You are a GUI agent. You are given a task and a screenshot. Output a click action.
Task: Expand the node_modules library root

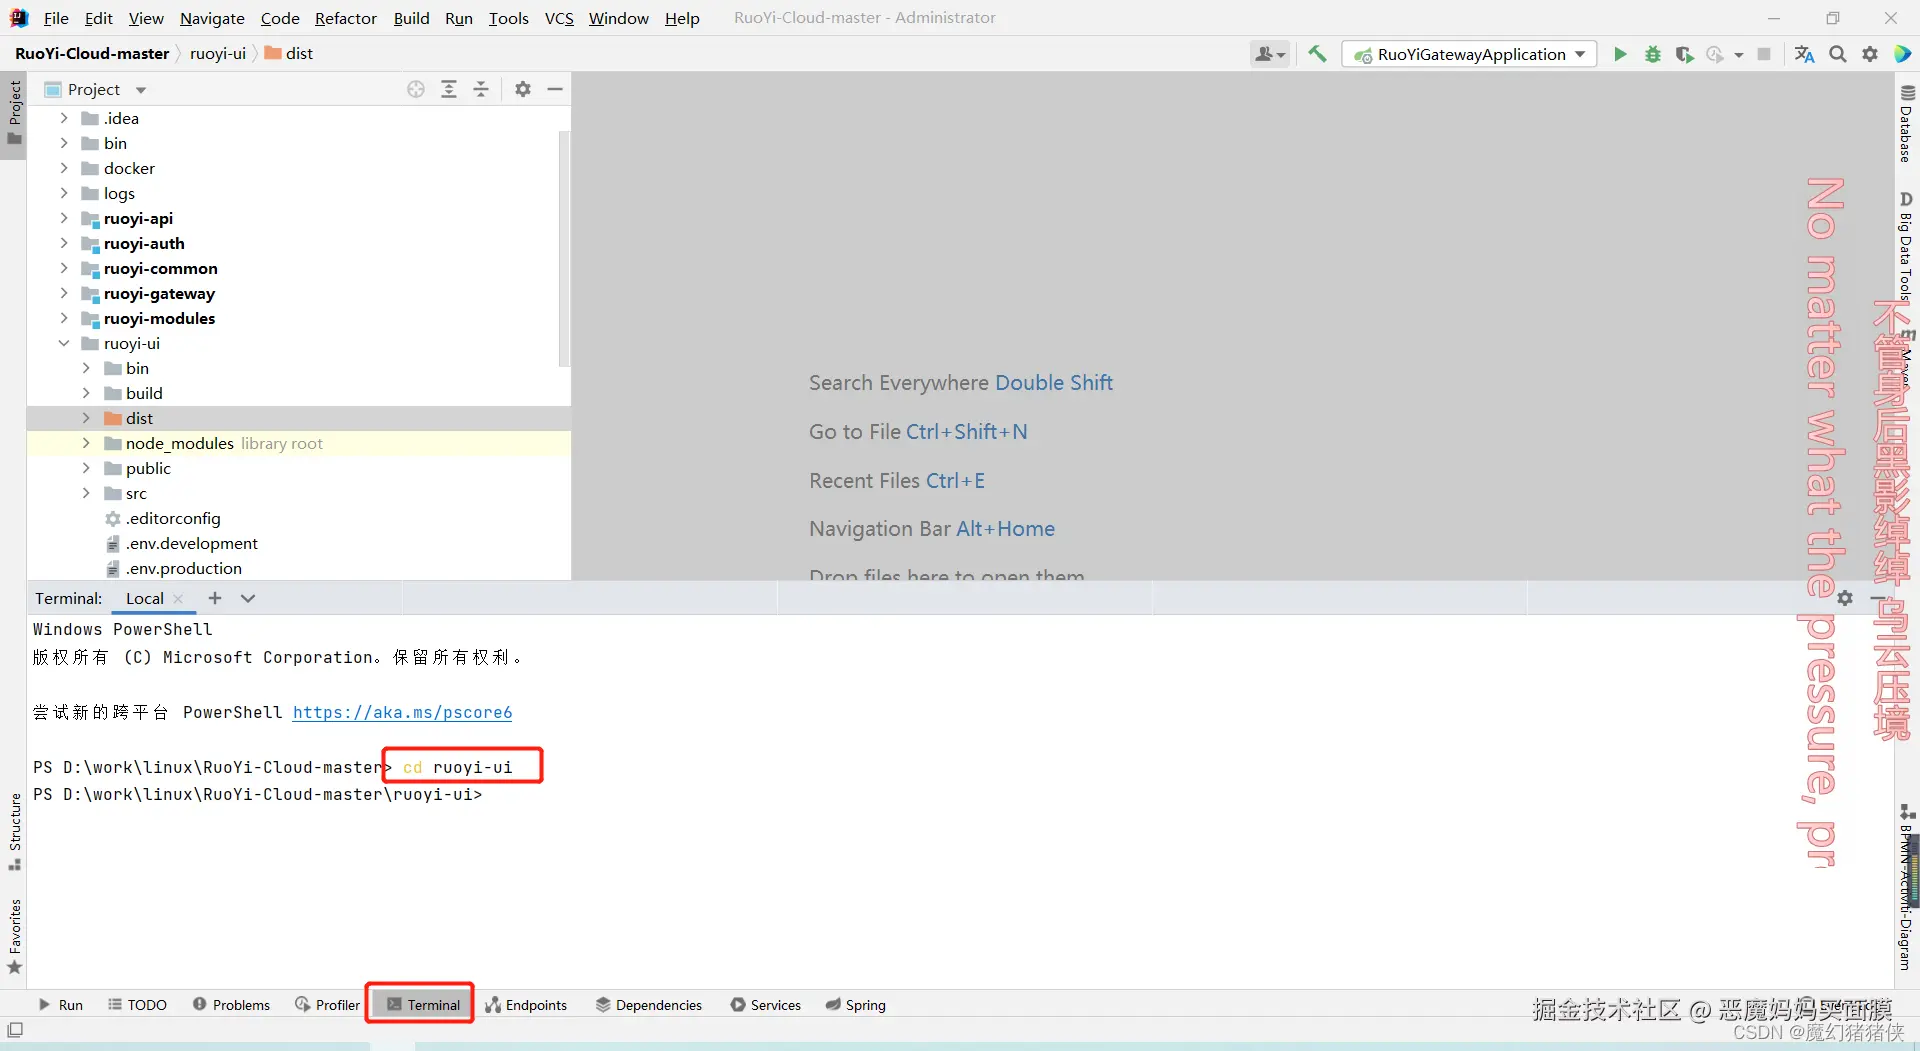[x=86, y=443]
